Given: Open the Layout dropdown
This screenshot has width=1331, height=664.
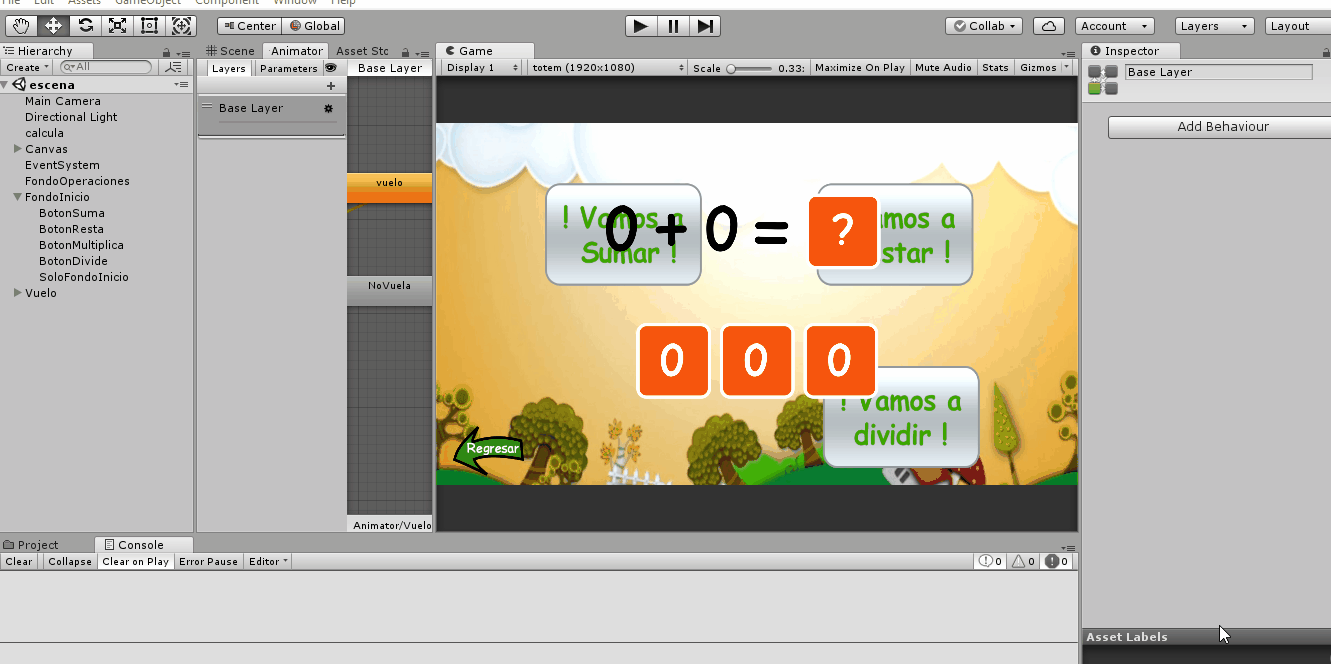Looking at the screenshot, I should pyautogui.click(x=1297, y=26).
